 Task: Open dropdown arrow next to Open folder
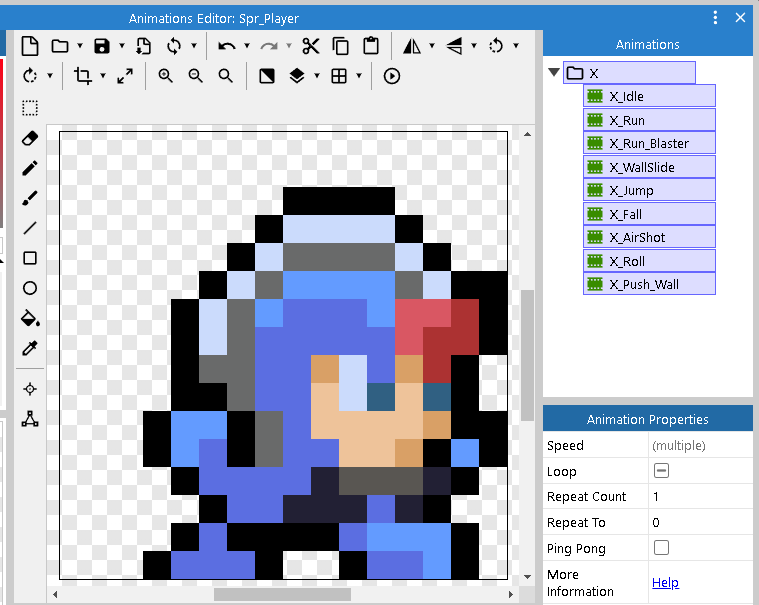point(80,46)
